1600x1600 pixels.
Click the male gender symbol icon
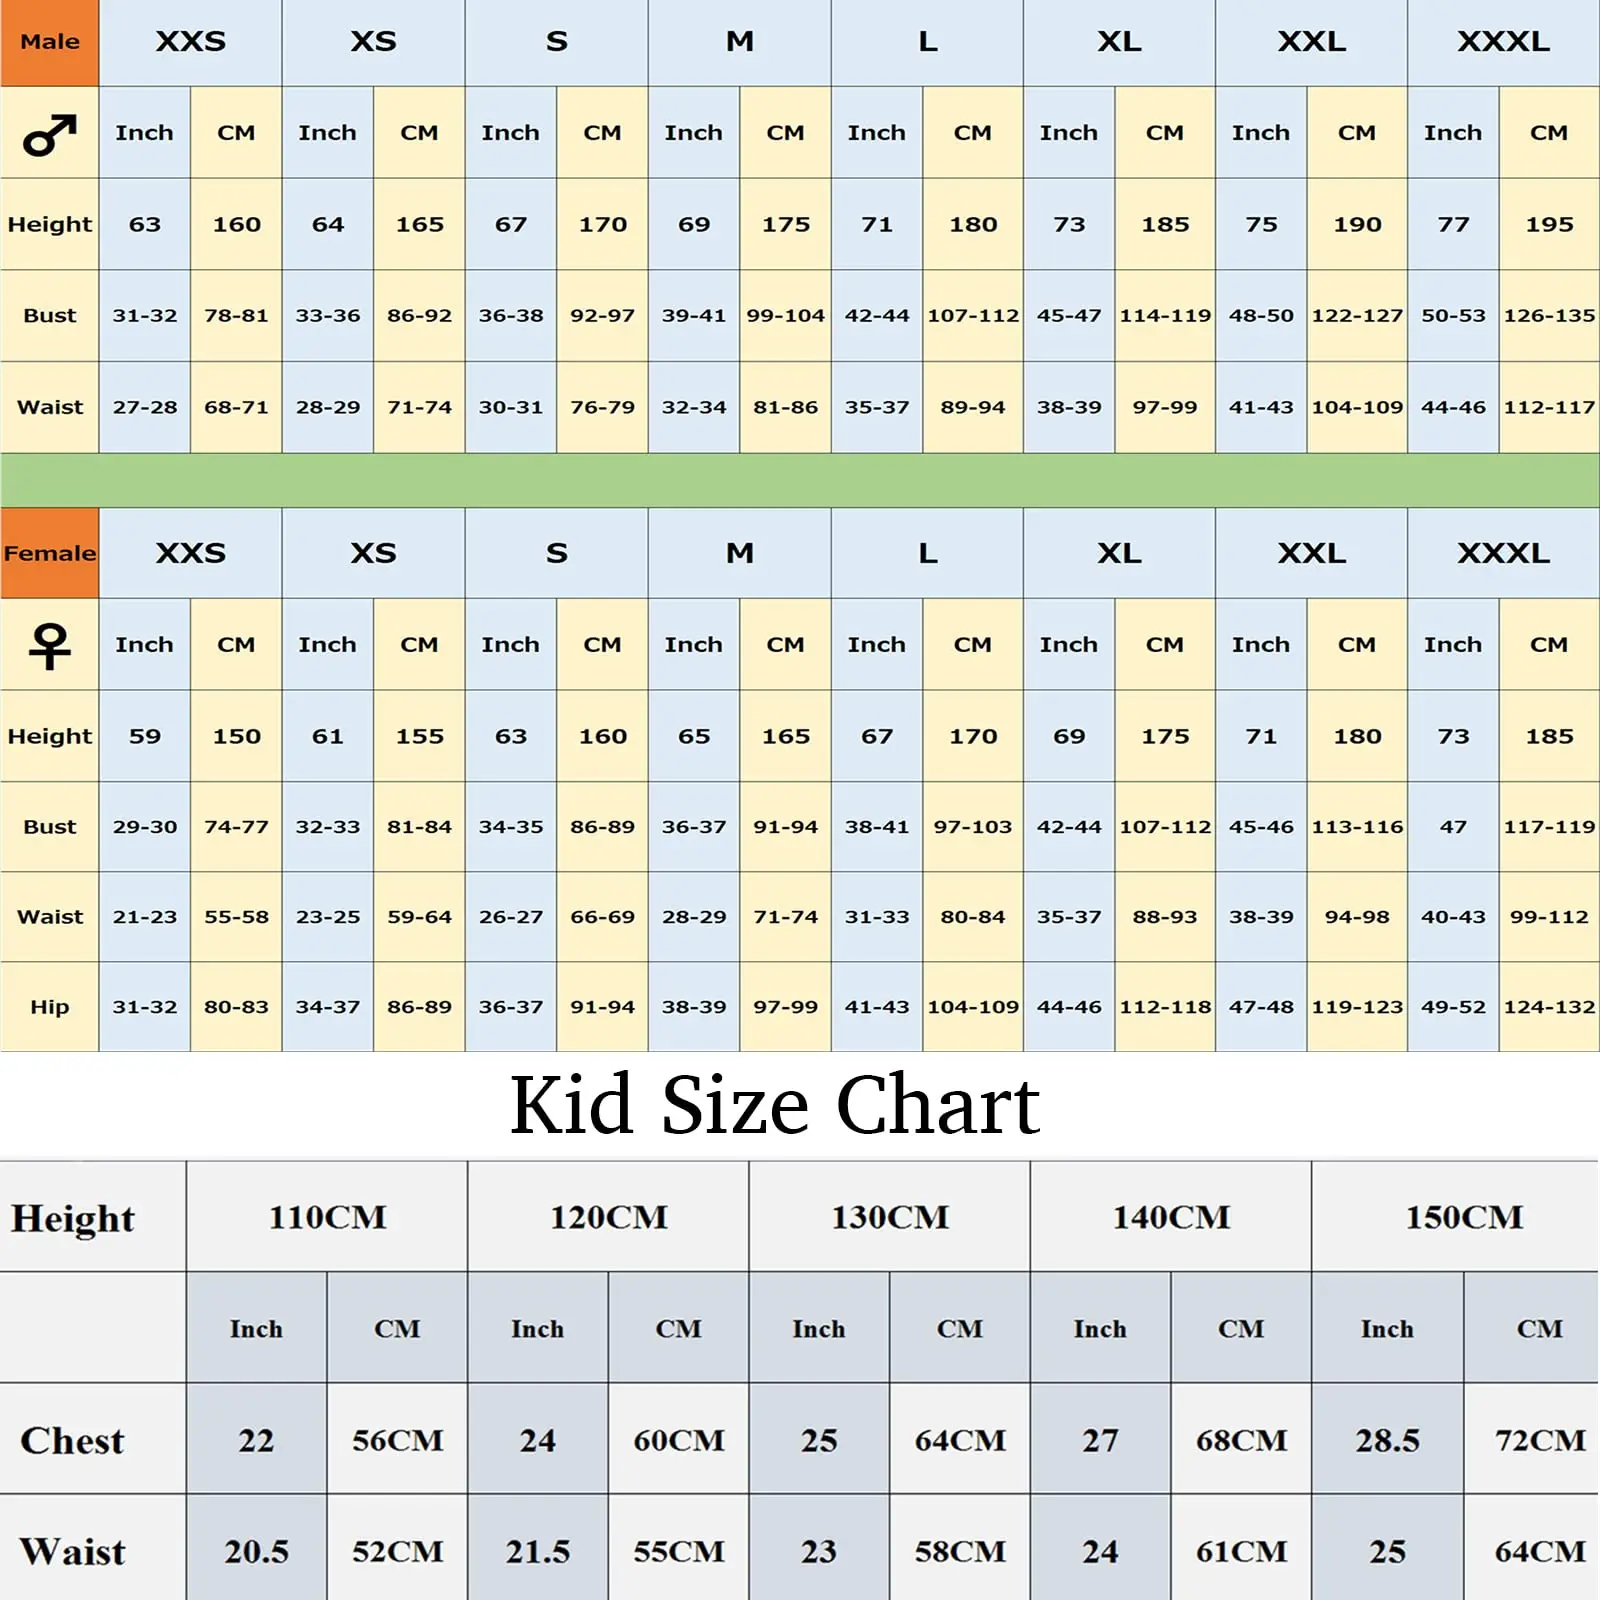[50, 134]
